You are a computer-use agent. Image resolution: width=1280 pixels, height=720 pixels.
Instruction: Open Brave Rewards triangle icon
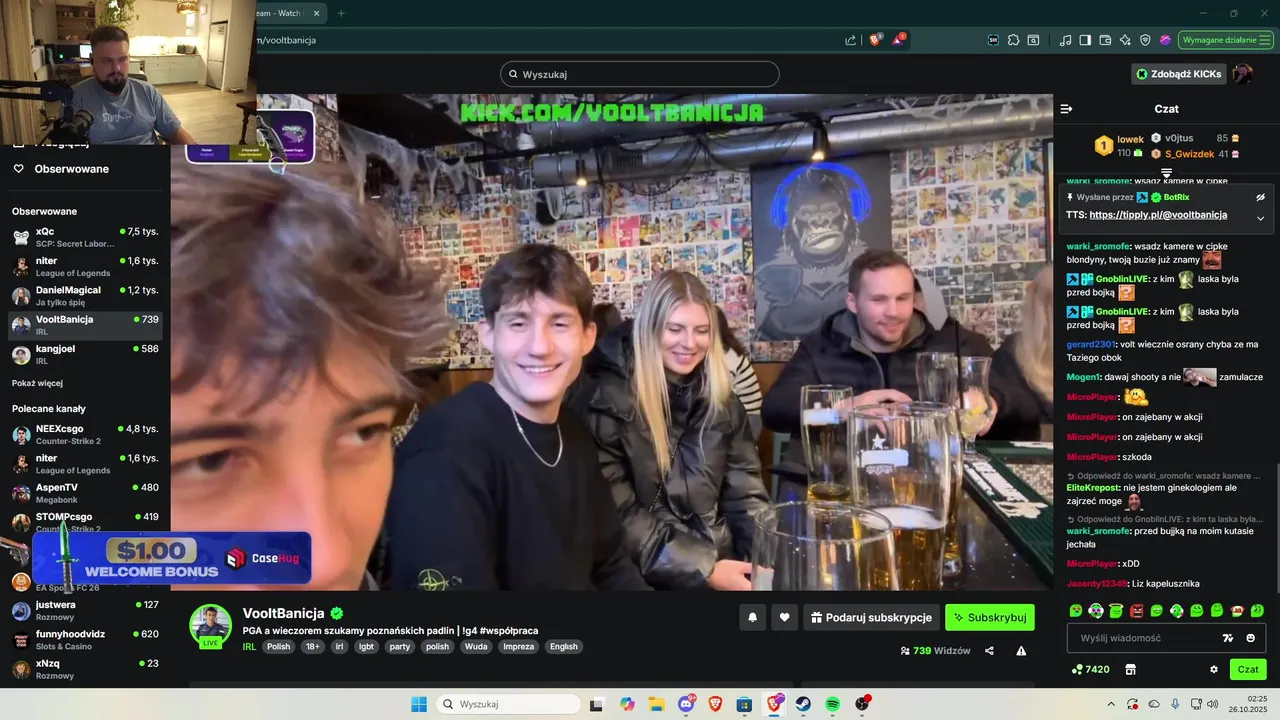(x=899, y=40)
